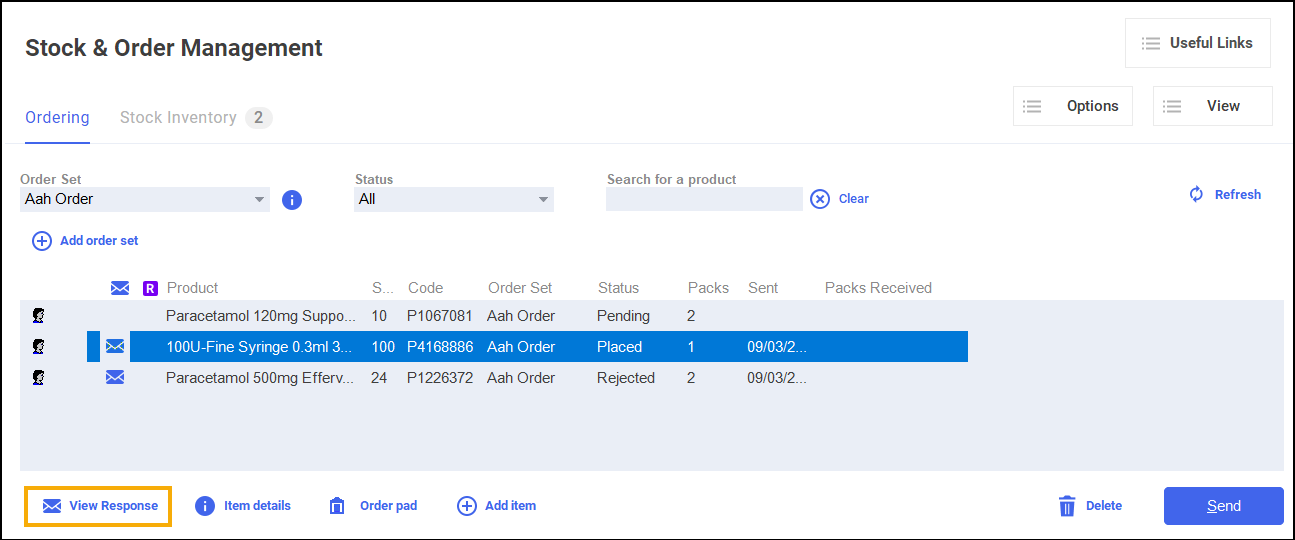Open the View menu
This screenshot has height=540, width=1295.
1212,106
